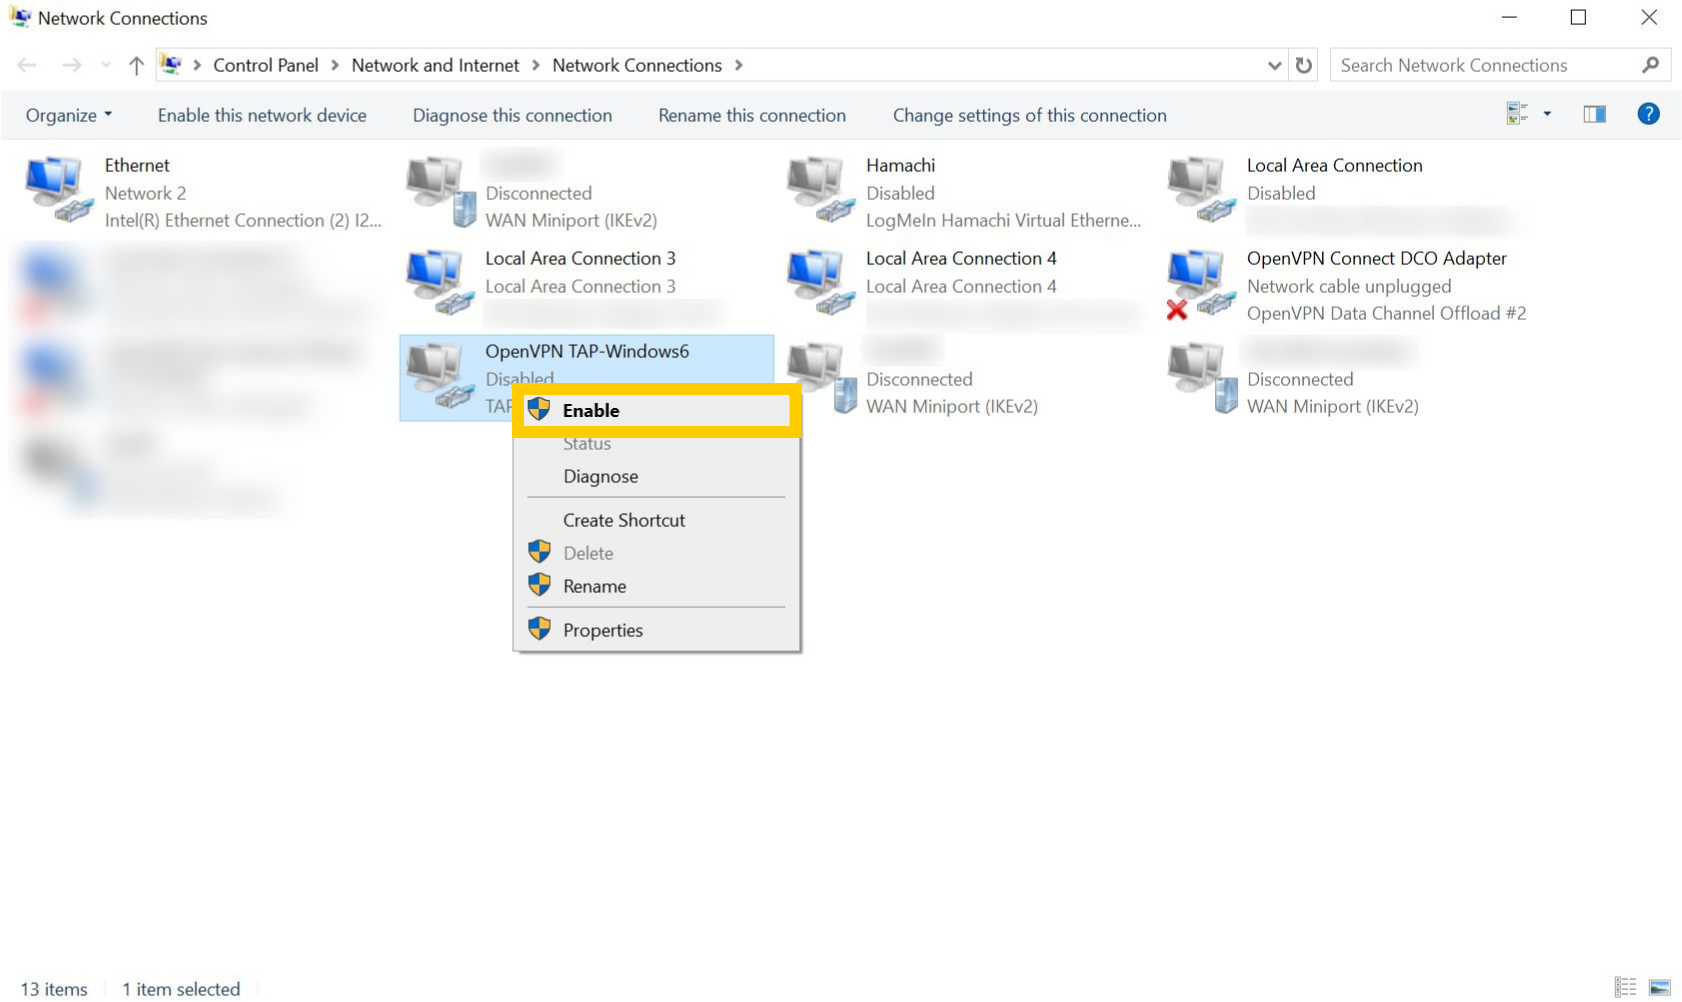Expand chevron after Network Connections breadcrumb
This screenshot has height=1002, width=1682.
coord(739,66)
